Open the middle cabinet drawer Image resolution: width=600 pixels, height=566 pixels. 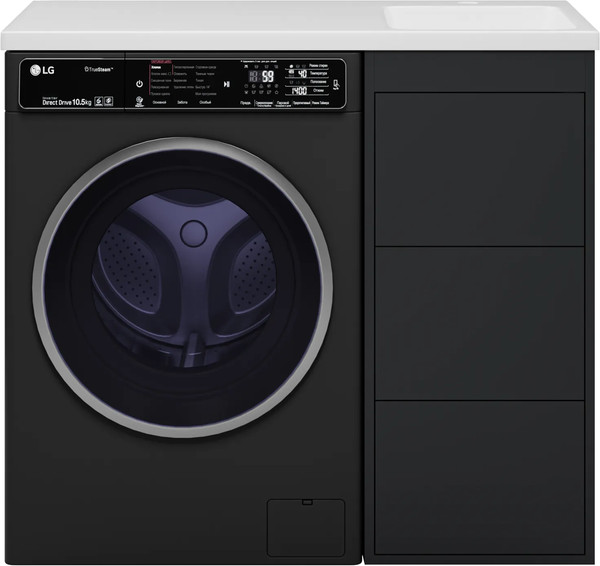[x=479, y=323]
